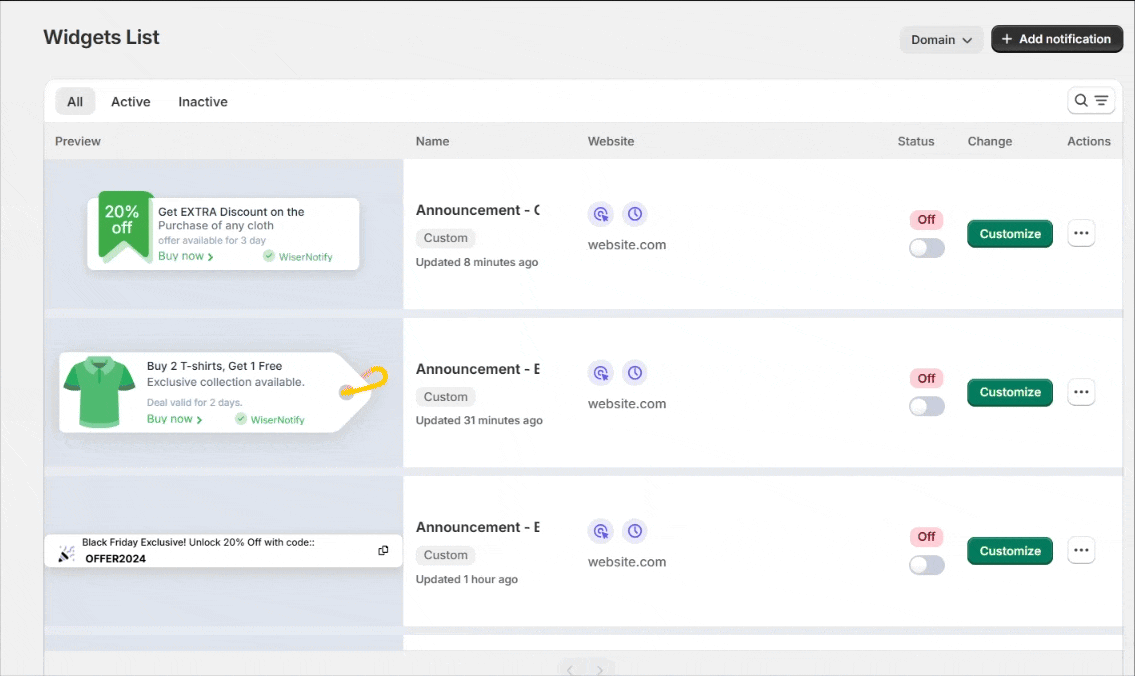The width and height of the screenshot is (1135, 676).
Task: Toggle status on for the Black Friday widget
Action: 926,565
